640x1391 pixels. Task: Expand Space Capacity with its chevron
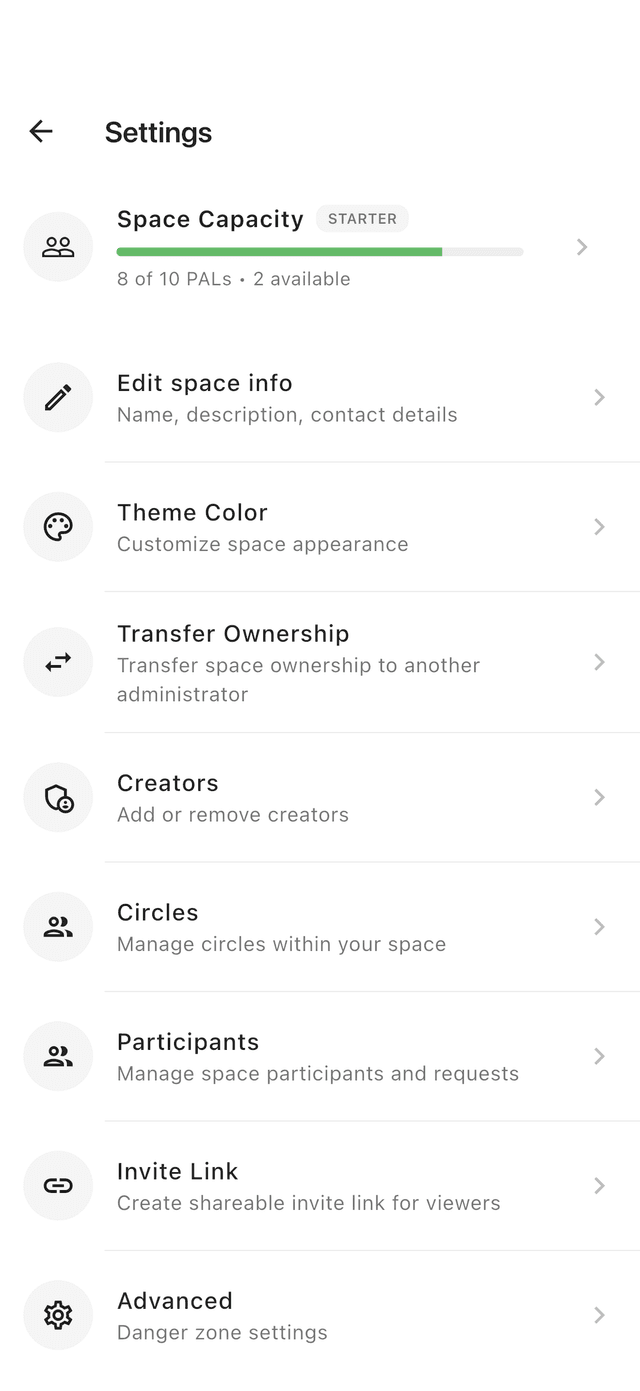(582, 247)
